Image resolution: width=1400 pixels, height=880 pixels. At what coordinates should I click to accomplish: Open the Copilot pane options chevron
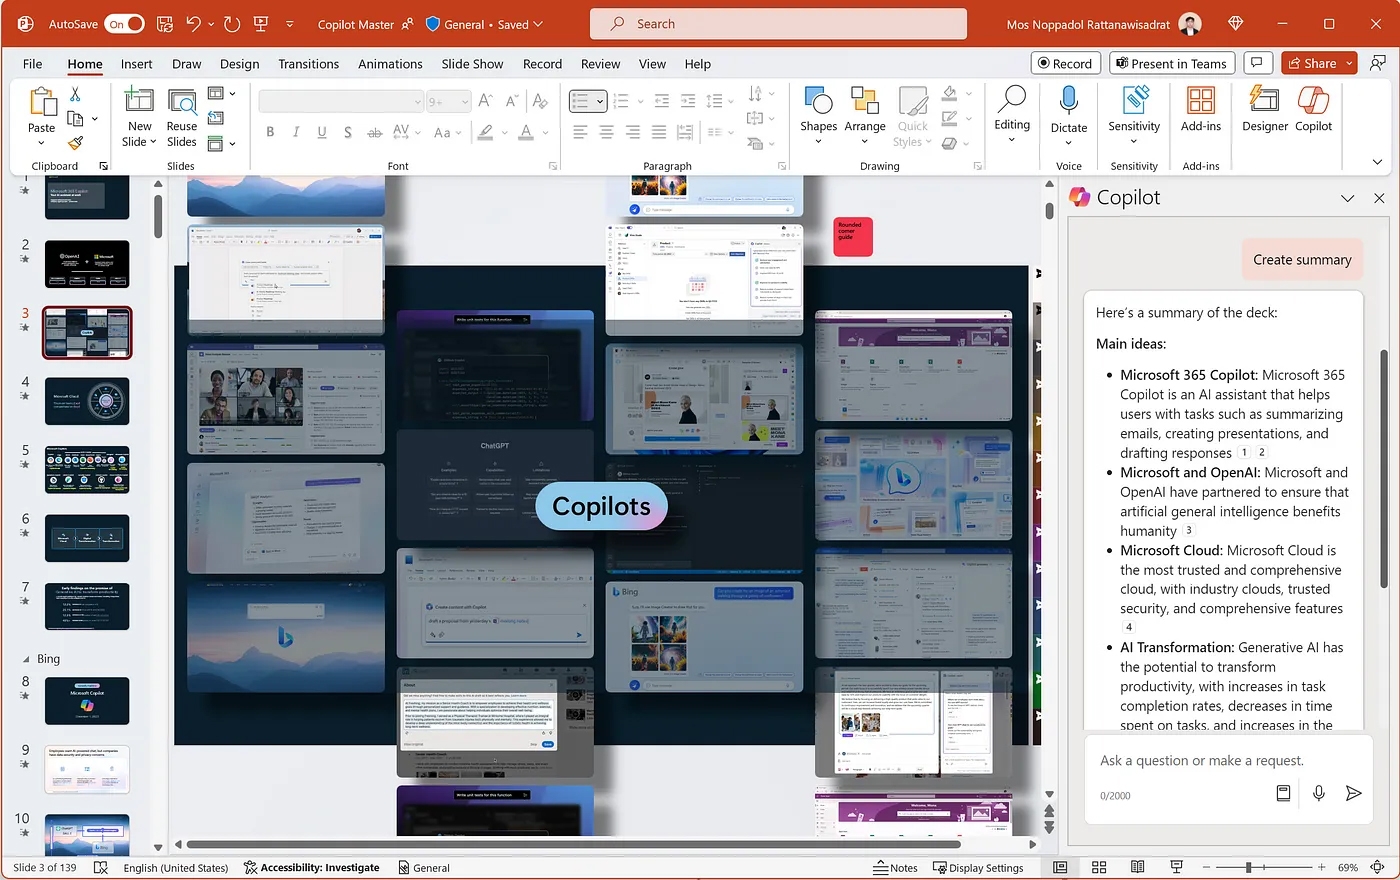[1347, 198]
